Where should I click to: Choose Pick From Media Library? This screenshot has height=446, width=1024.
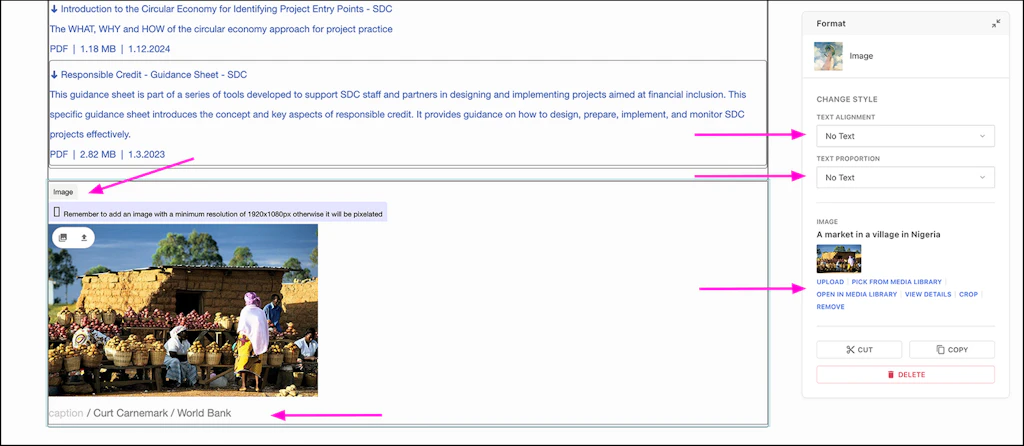click(897, 282)
